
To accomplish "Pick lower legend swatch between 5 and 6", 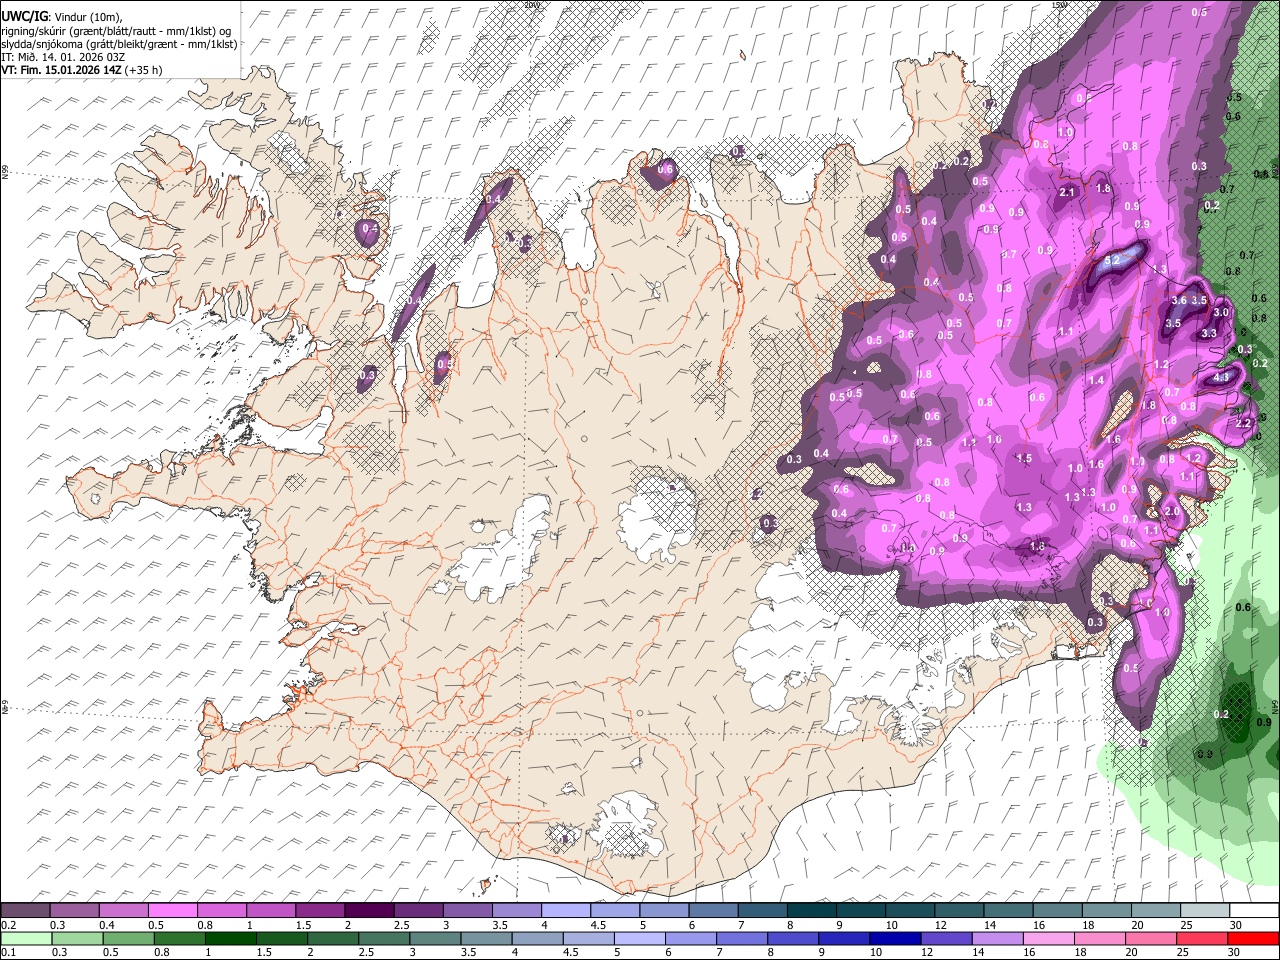I will [640, 938].
